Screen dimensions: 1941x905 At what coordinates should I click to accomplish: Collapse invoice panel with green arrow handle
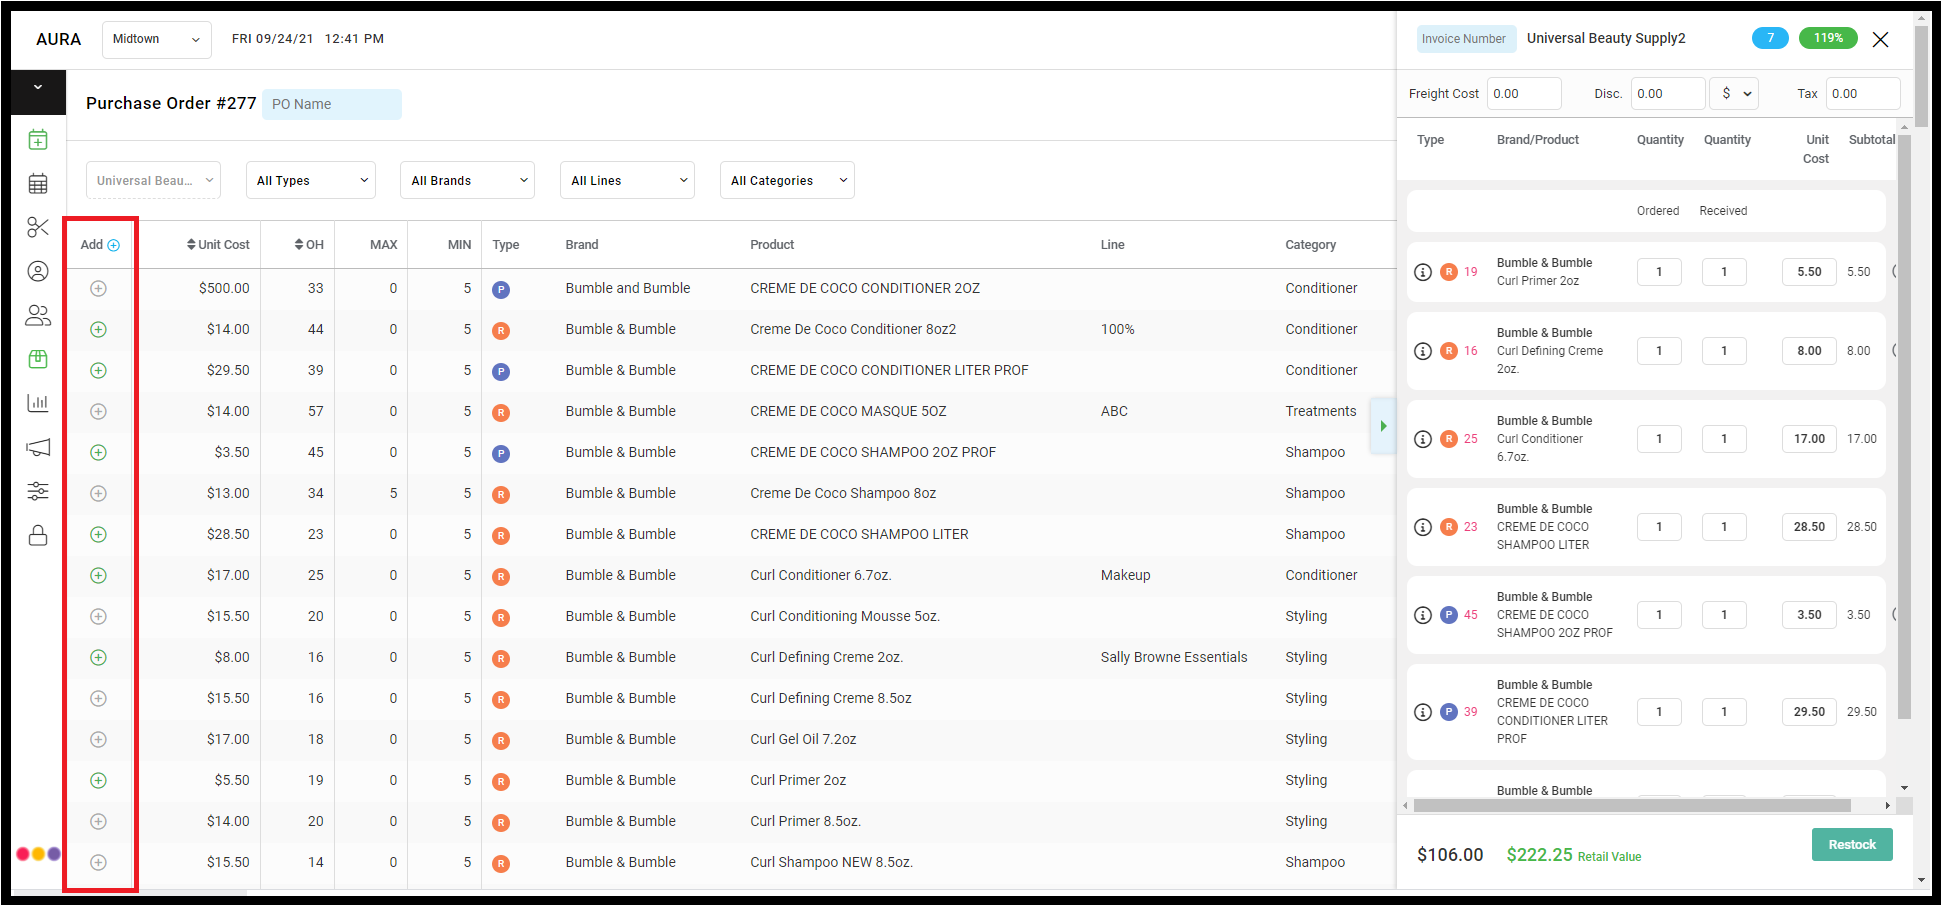pyautogui.click(x=1383, y=426)
